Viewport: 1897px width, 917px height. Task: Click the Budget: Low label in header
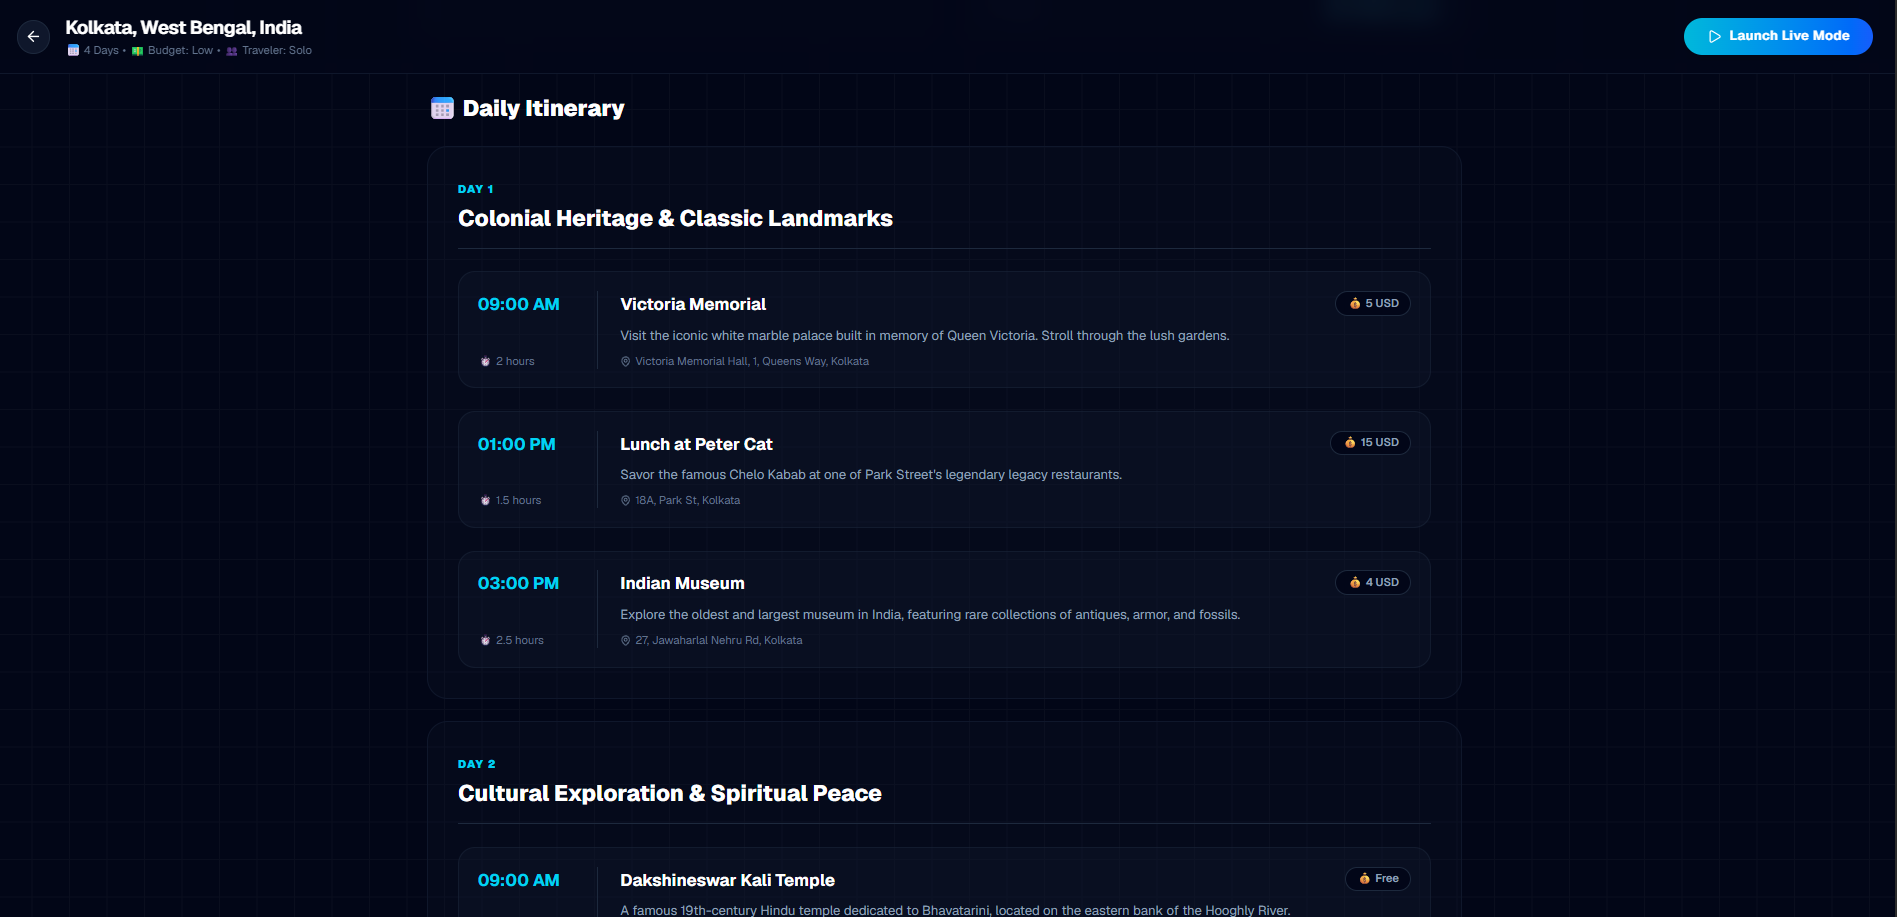pyautogui.click(x=180, y=50)
